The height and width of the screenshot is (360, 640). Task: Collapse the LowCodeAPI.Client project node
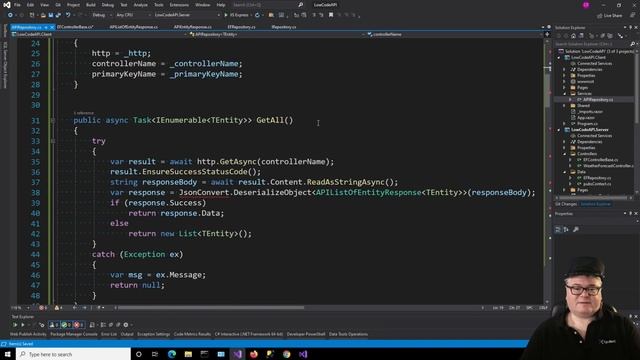point(559,58)
